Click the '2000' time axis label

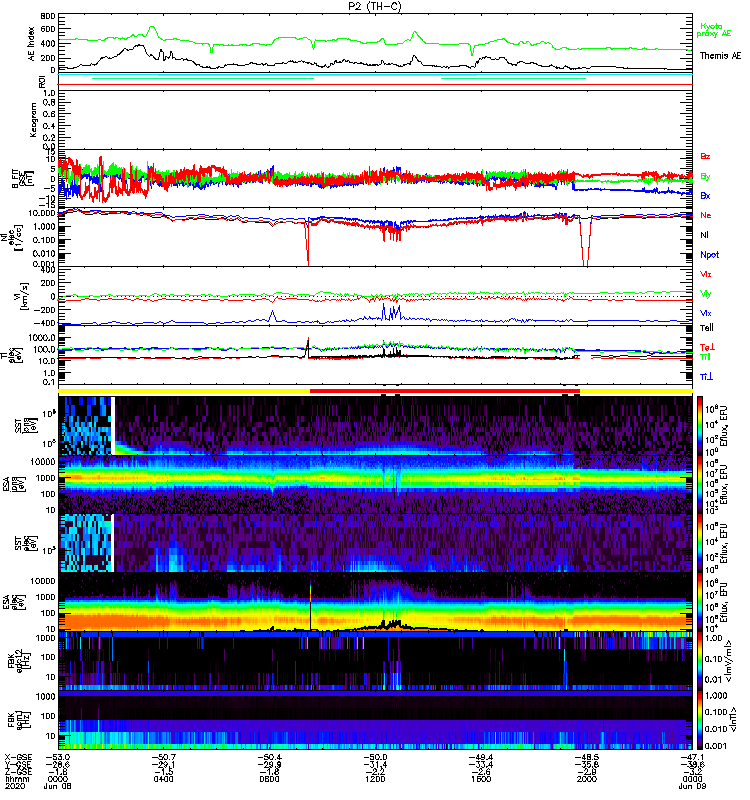587,779
